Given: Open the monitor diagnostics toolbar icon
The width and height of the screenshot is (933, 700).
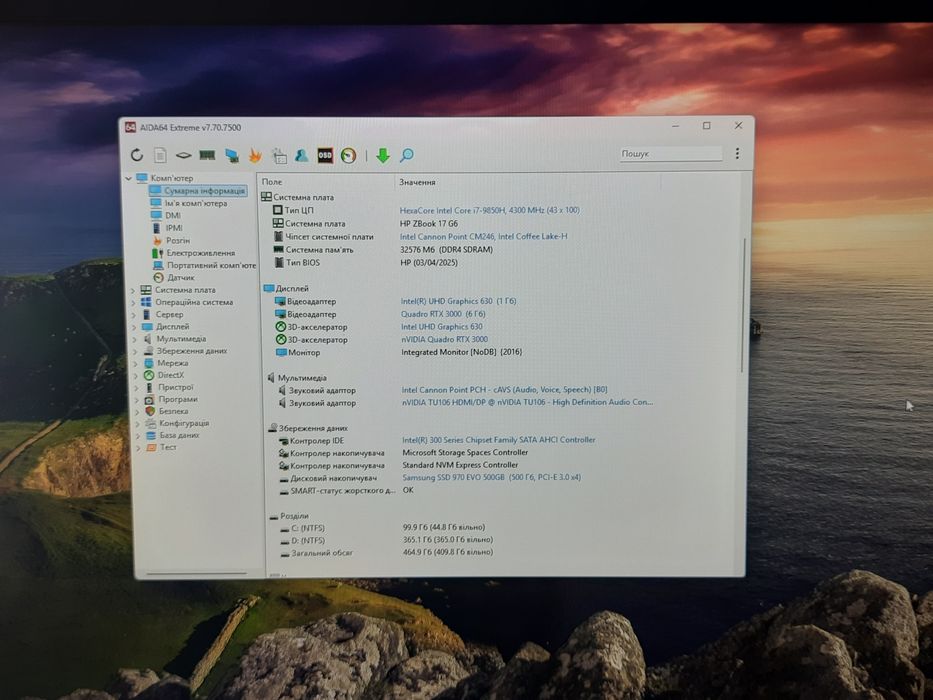Looking at the screenshot, I should (x=231, y=156).
